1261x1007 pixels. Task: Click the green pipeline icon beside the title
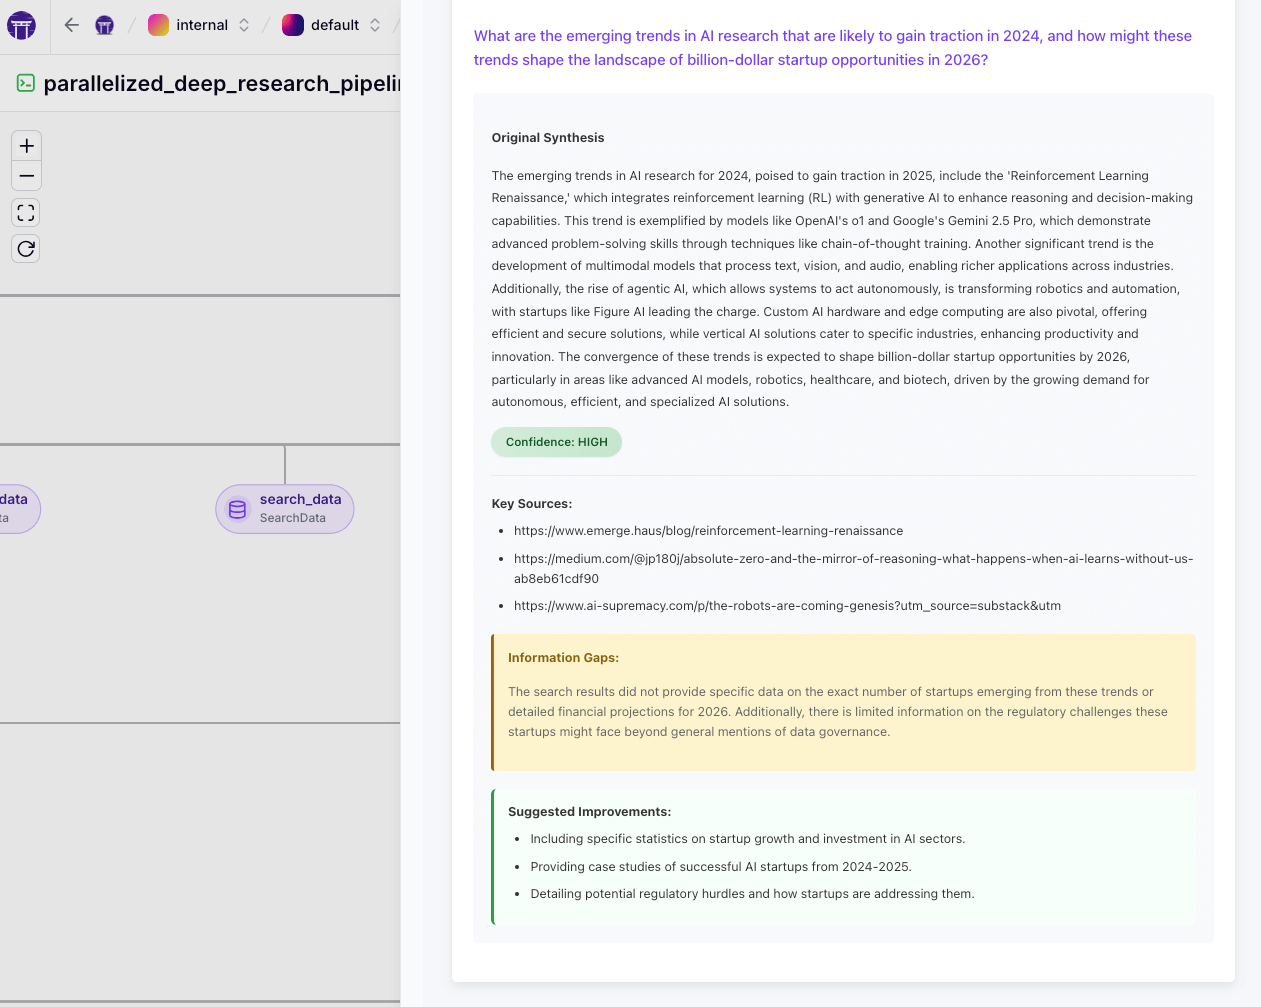(26, 83)
